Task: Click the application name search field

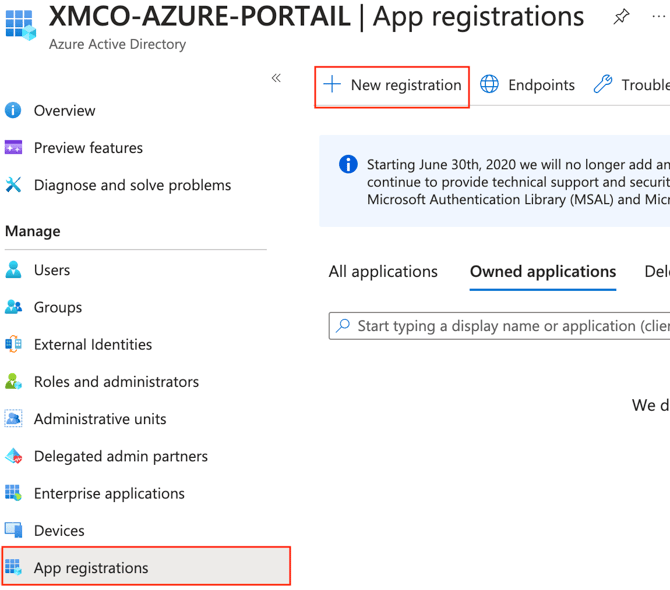Action: point(510,326)
